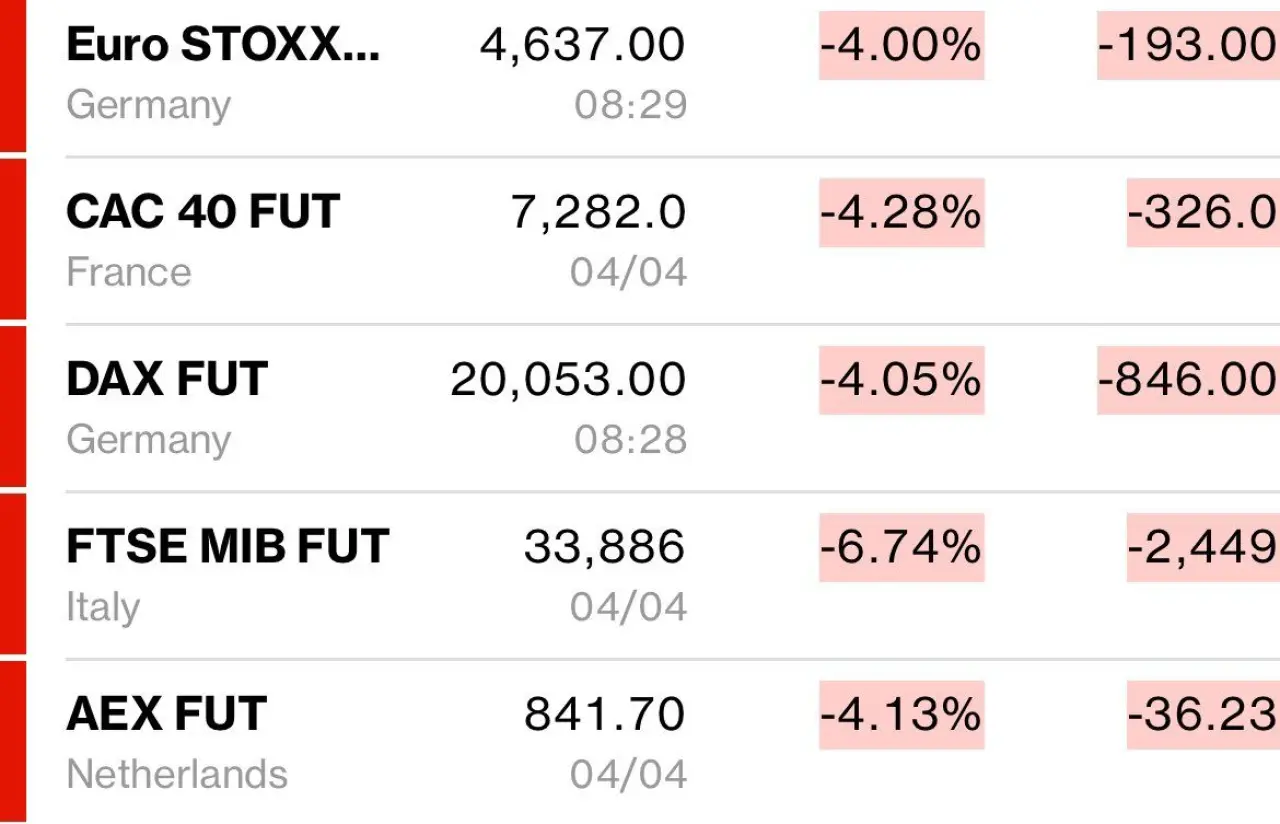
Task: Tap the -2,449 point change value
Action: (x=1203, y=547)
